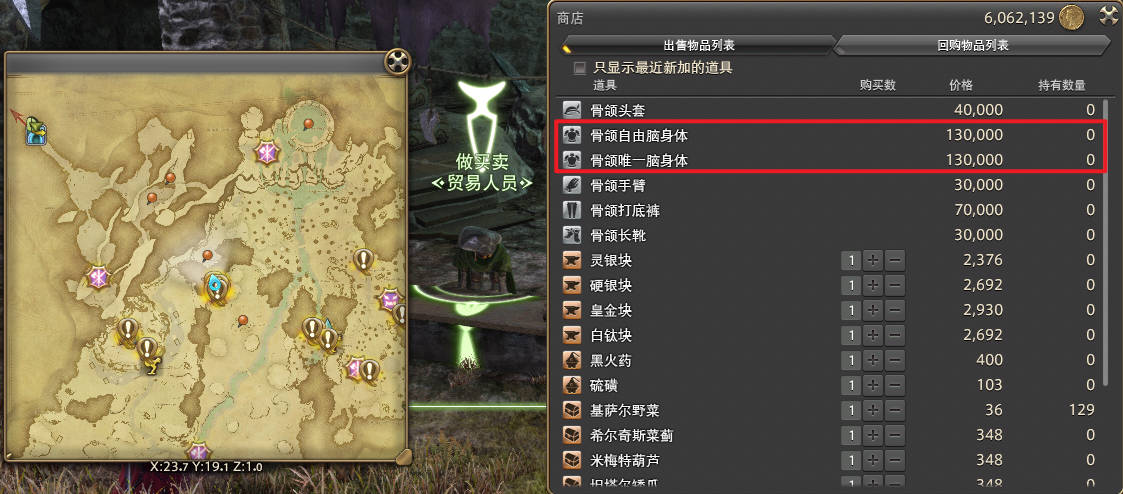Click the 骨颌长靴 boots item icon
The width and height of the screenshot is (1123, 494).
click(x=572, y=235)
